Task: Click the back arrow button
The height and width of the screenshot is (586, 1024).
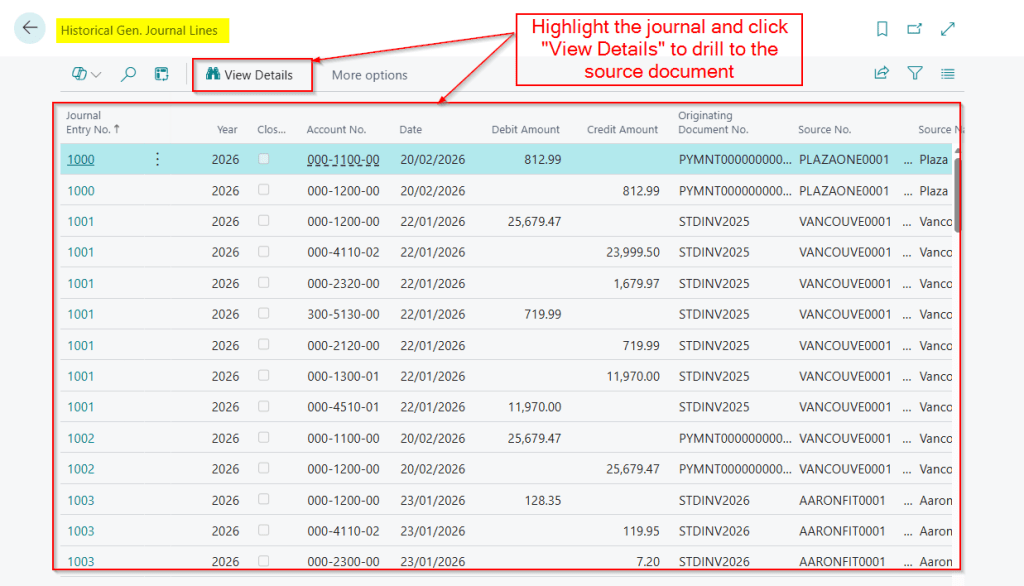Action: click(29, 28)
